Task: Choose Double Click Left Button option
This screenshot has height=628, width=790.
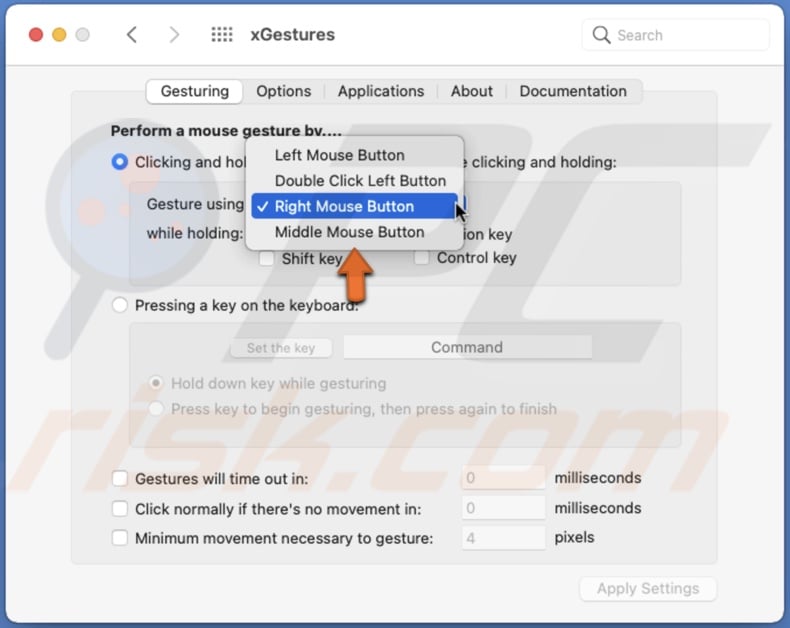Action: (355, 181)
